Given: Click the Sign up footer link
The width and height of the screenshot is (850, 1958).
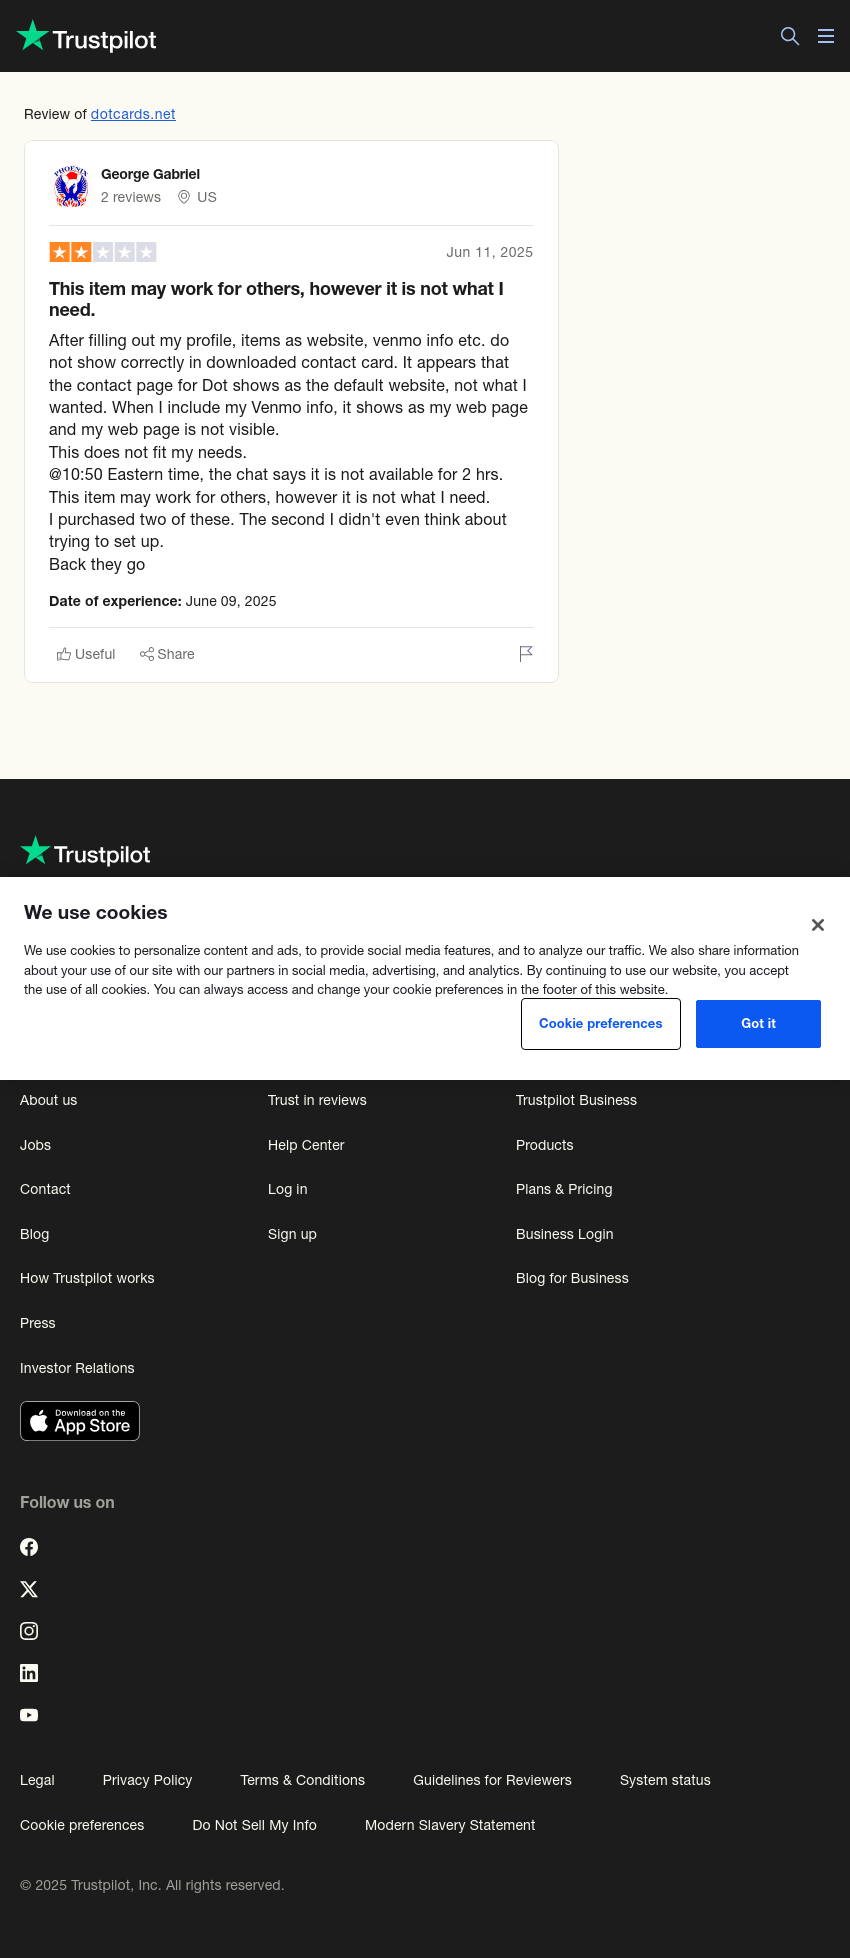Looking at the screenshot, I should [x=292, y=1234].
